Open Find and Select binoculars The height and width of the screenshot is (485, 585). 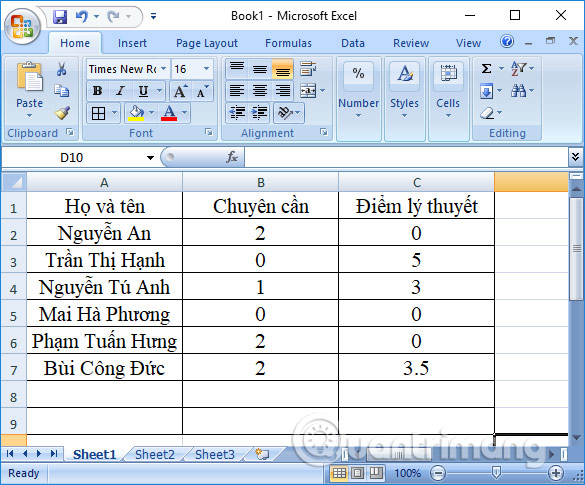519,91
